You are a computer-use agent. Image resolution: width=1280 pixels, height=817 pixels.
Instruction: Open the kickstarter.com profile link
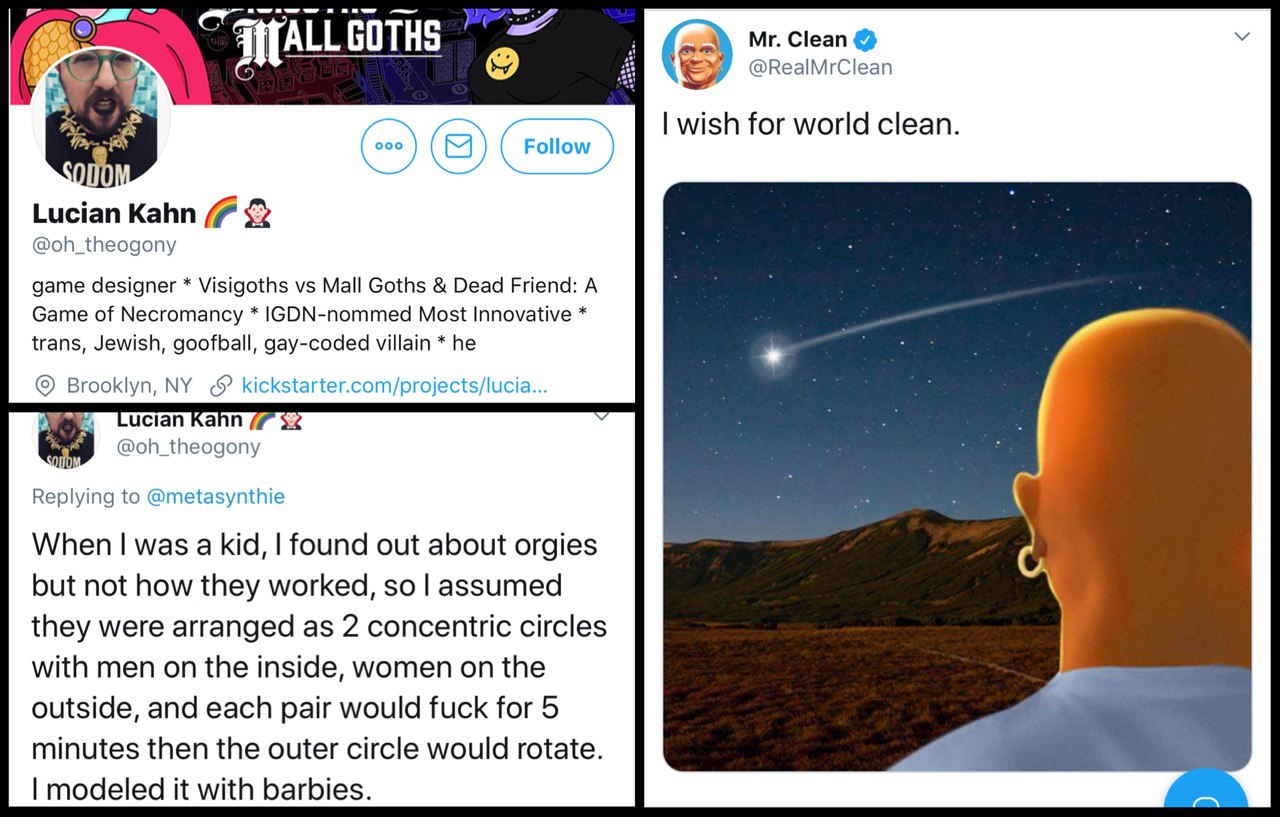tap(394, 385)
